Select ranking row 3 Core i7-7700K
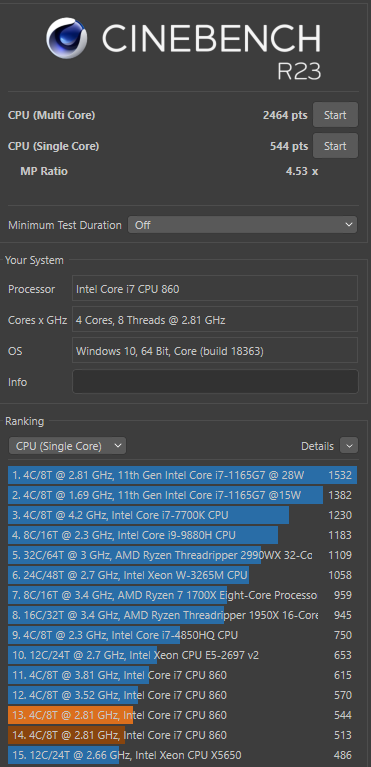The image size is (371, 767). (x=183, y=515)
